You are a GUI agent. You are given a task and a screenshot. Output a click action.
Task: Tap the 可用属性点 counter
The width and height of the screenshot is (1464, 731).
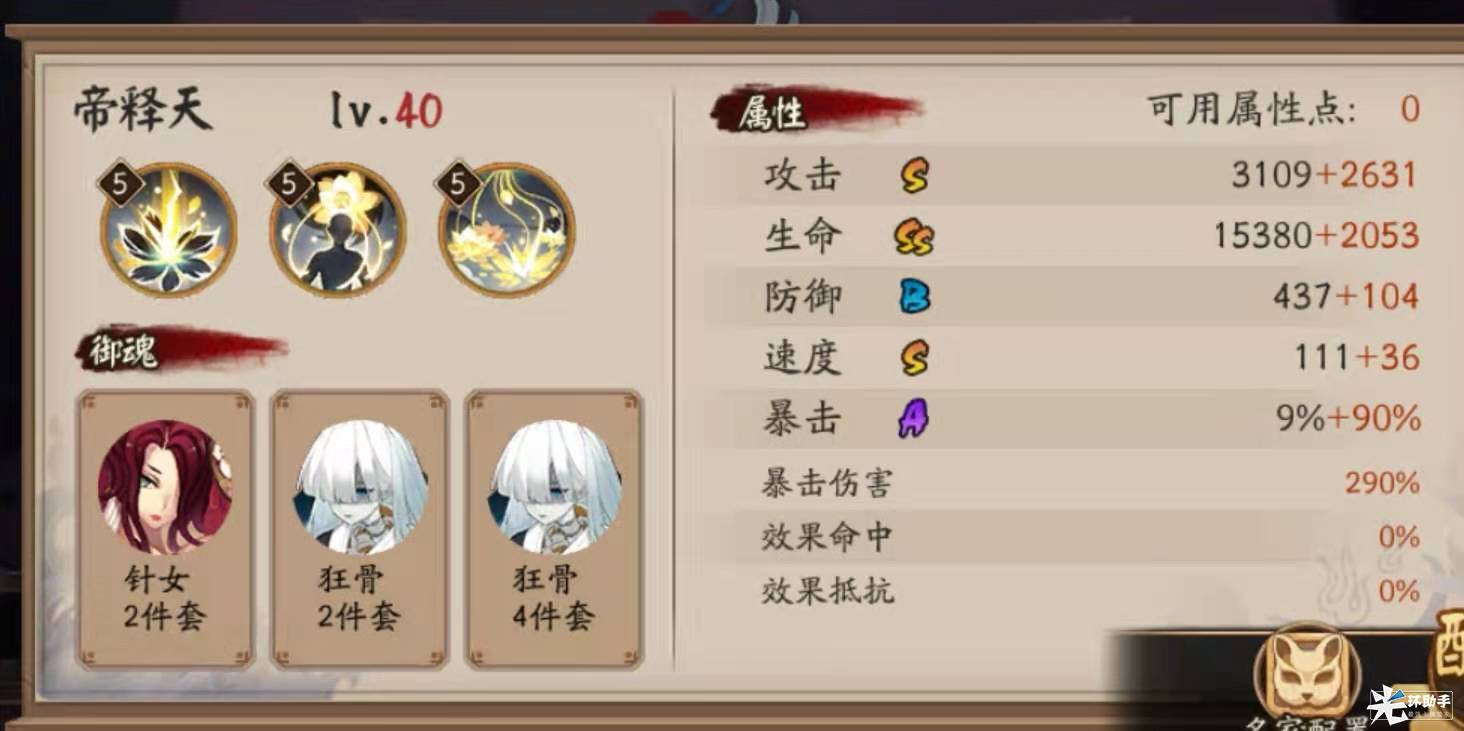click(1283, 109)
